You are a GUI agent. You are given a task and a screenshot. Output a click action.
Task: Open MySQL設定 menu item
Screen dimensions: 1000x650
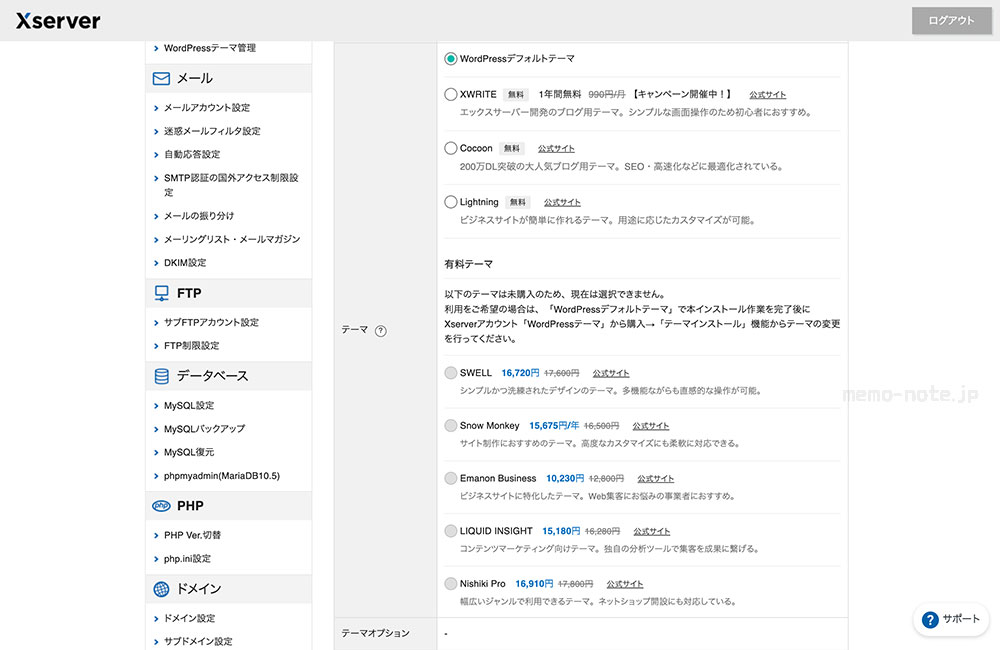click(189, 406)
